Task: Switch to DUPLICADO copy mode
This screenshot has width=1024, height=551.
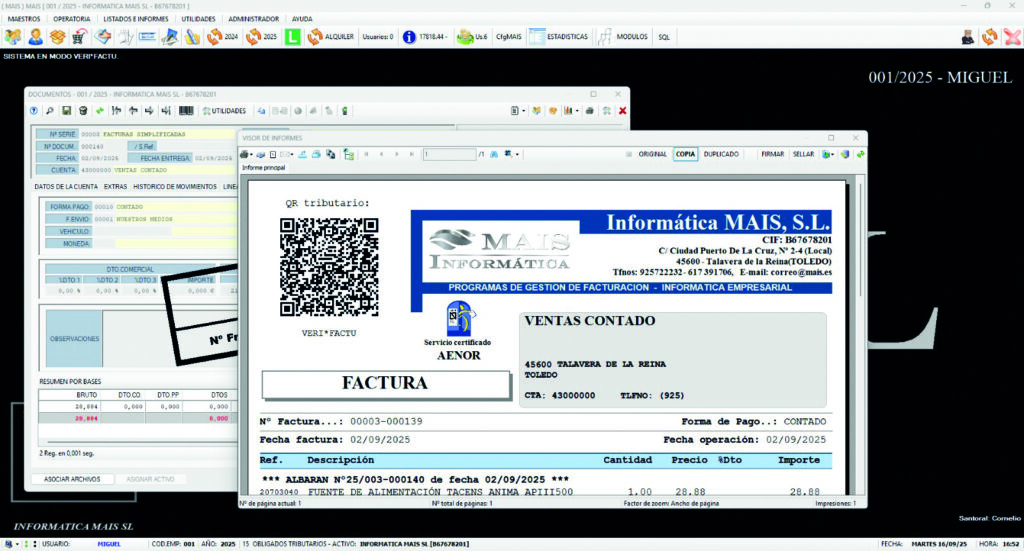Action: [721, 154]
